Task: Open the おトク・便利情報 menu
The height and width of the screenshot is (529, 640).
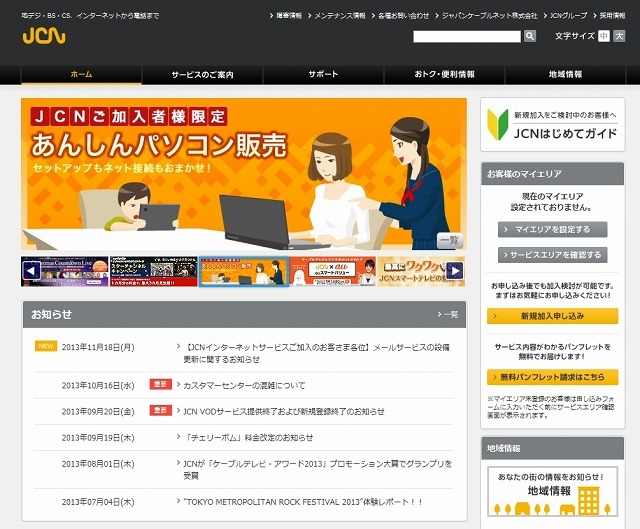Action: coord(444,74)
